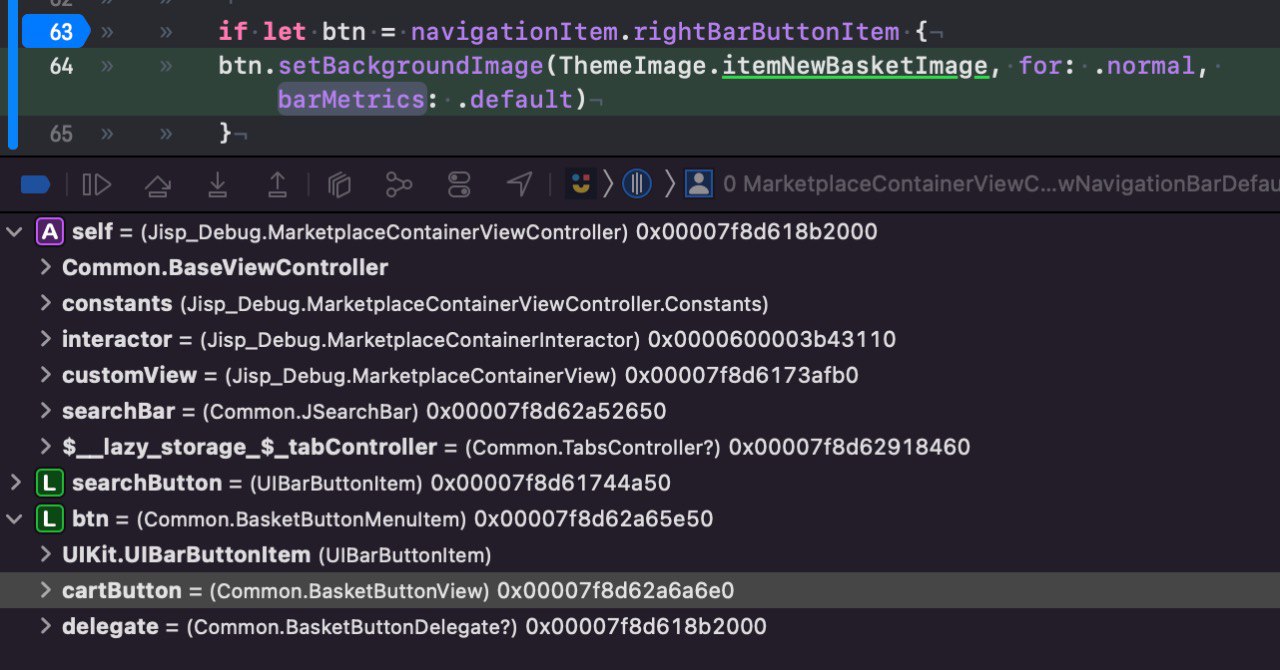Screen dimensions: 1280x670
Task: Click the Simulate Location arrow icon
Action: point(519,183)
